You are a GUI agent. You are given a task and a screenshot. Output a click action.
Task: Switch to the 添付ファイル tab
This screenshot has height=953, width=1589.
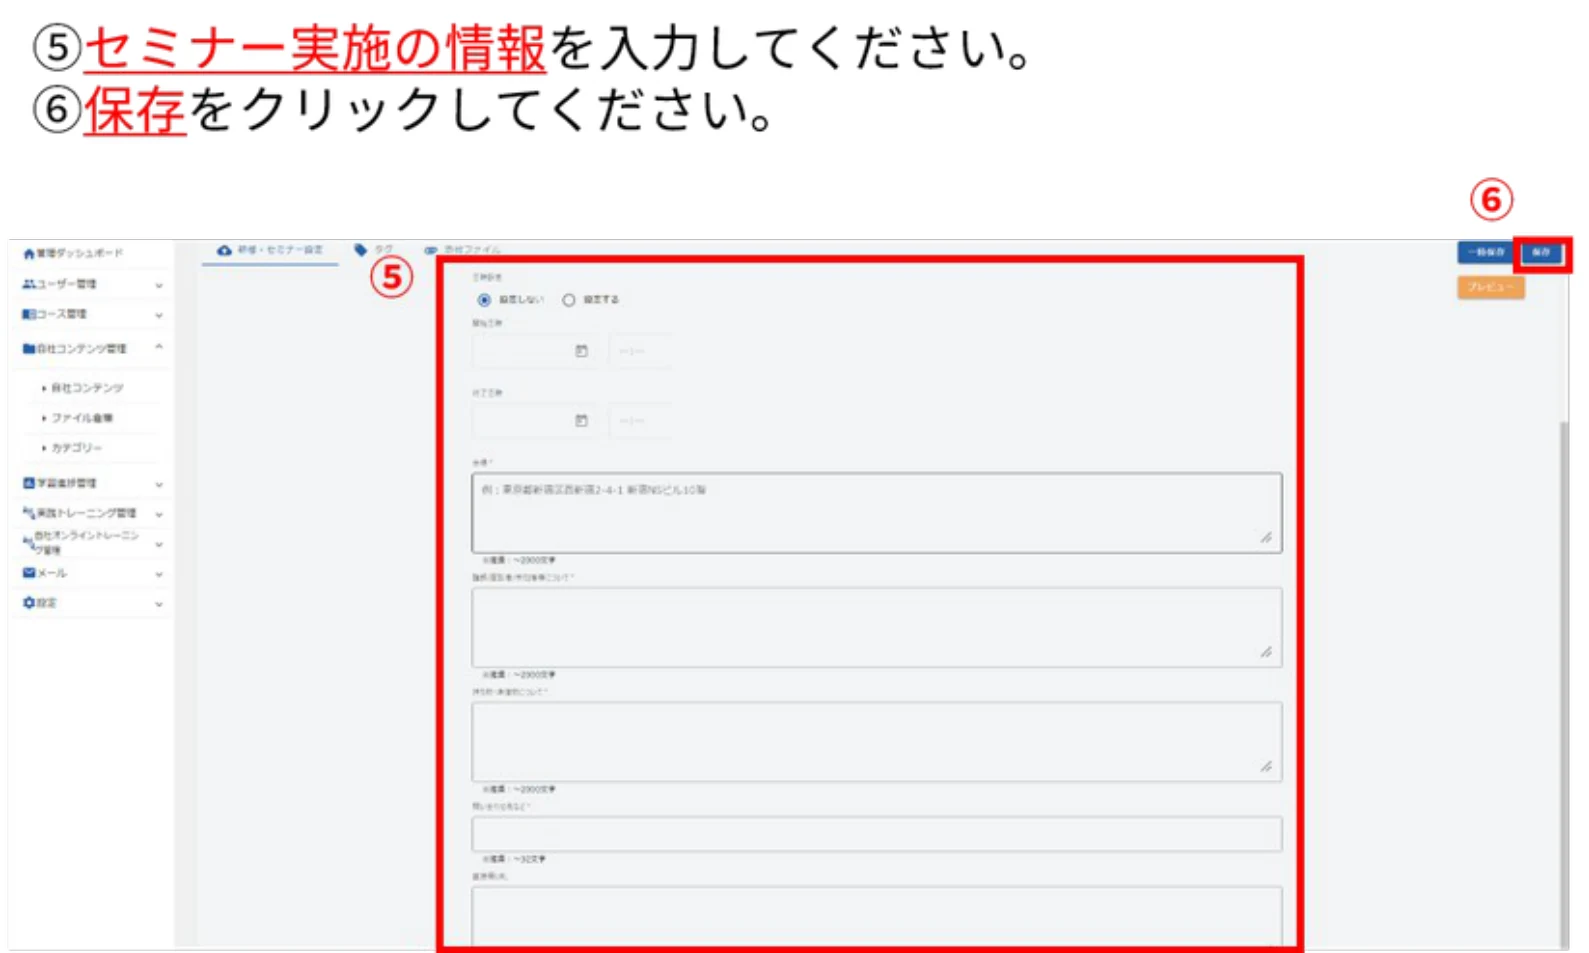click(462, 250)
